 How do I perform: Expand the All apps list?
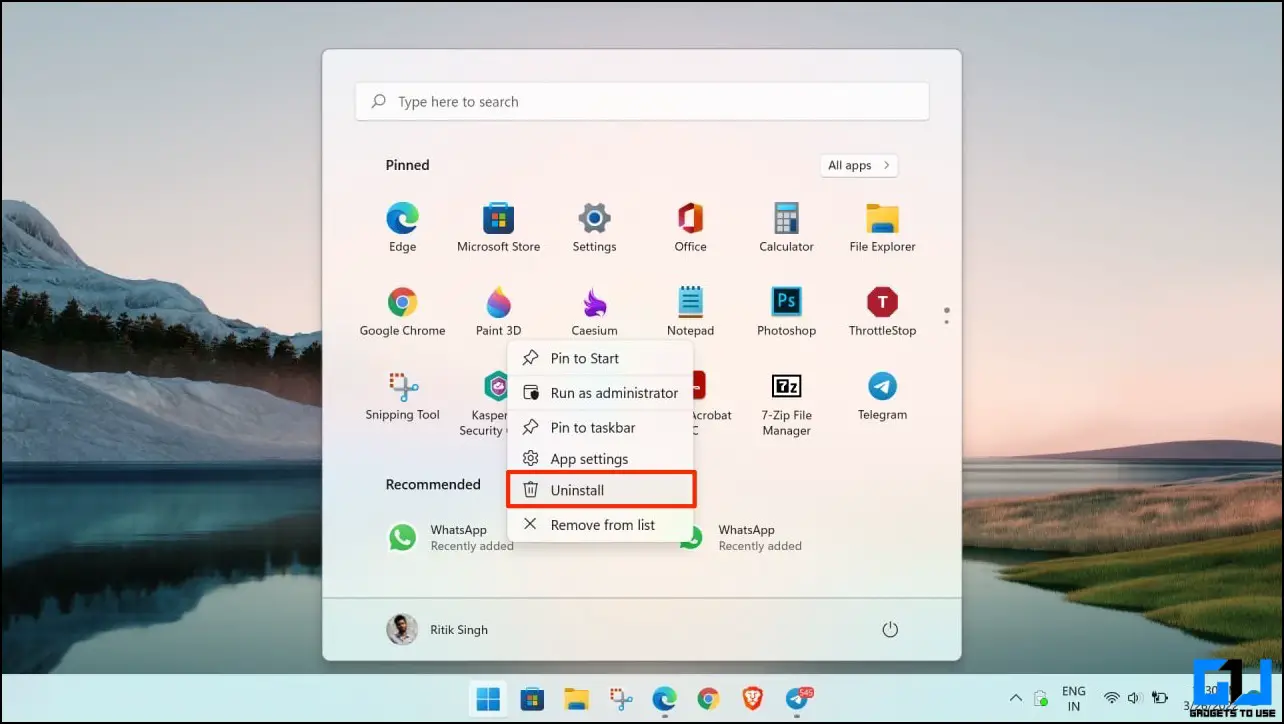pos(858,166)
